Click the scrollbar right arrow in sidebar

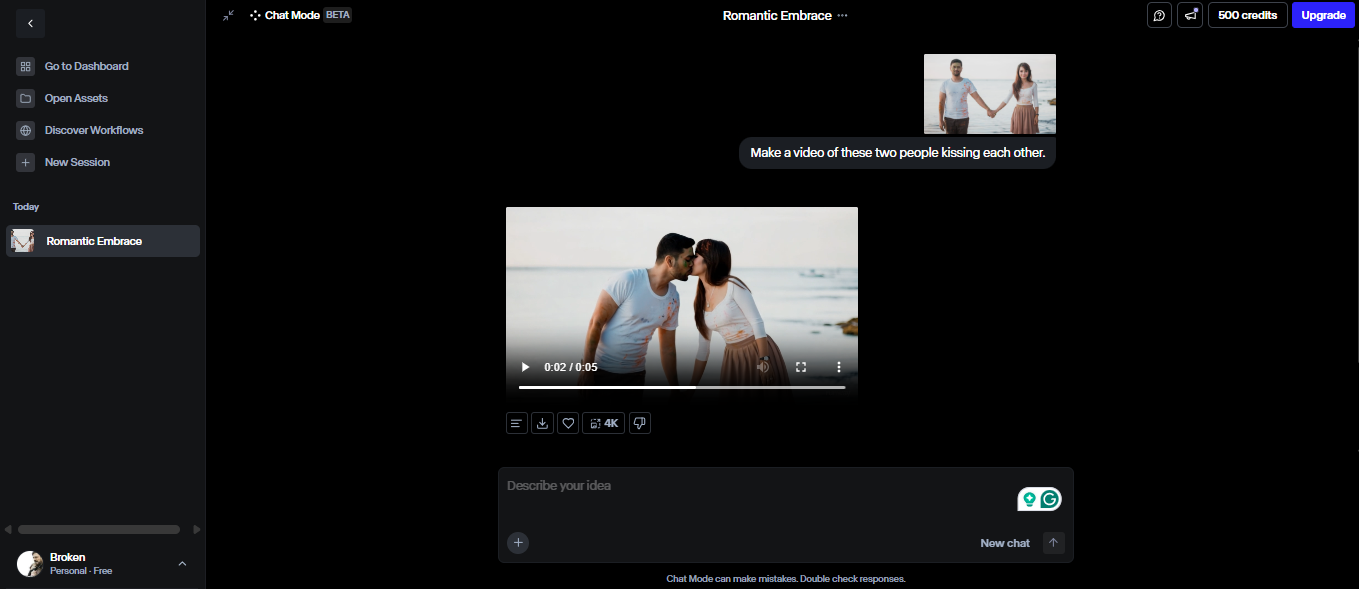coord(197,529)
